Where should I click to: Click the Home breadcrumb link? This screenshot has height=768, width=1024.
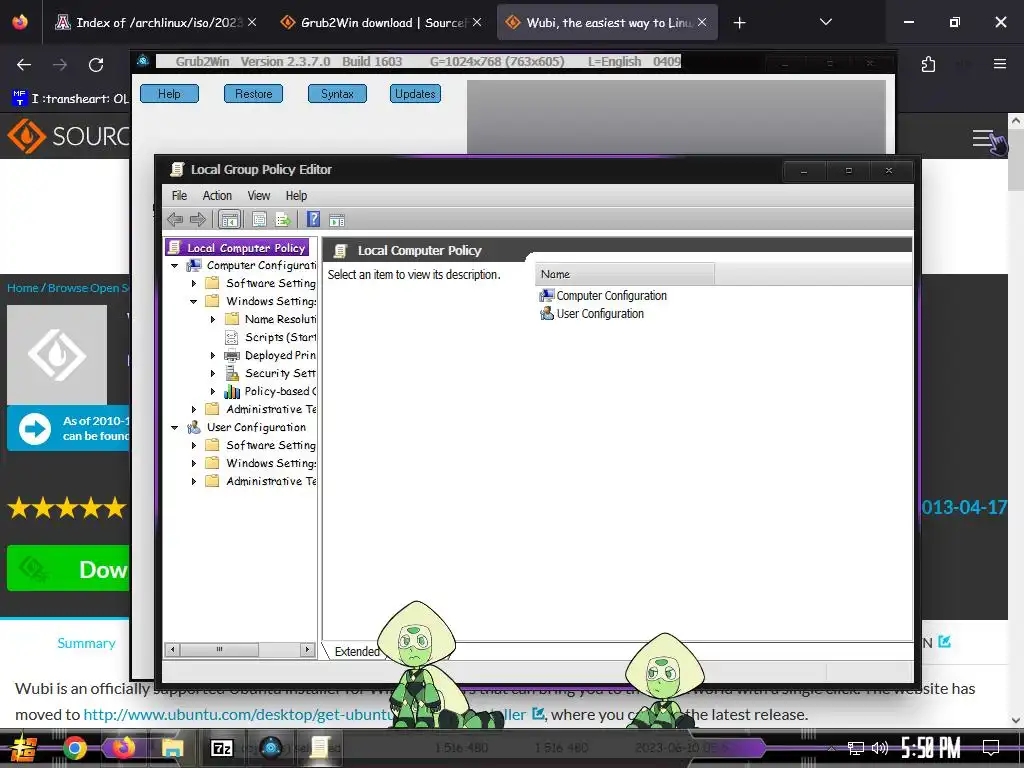23,288
